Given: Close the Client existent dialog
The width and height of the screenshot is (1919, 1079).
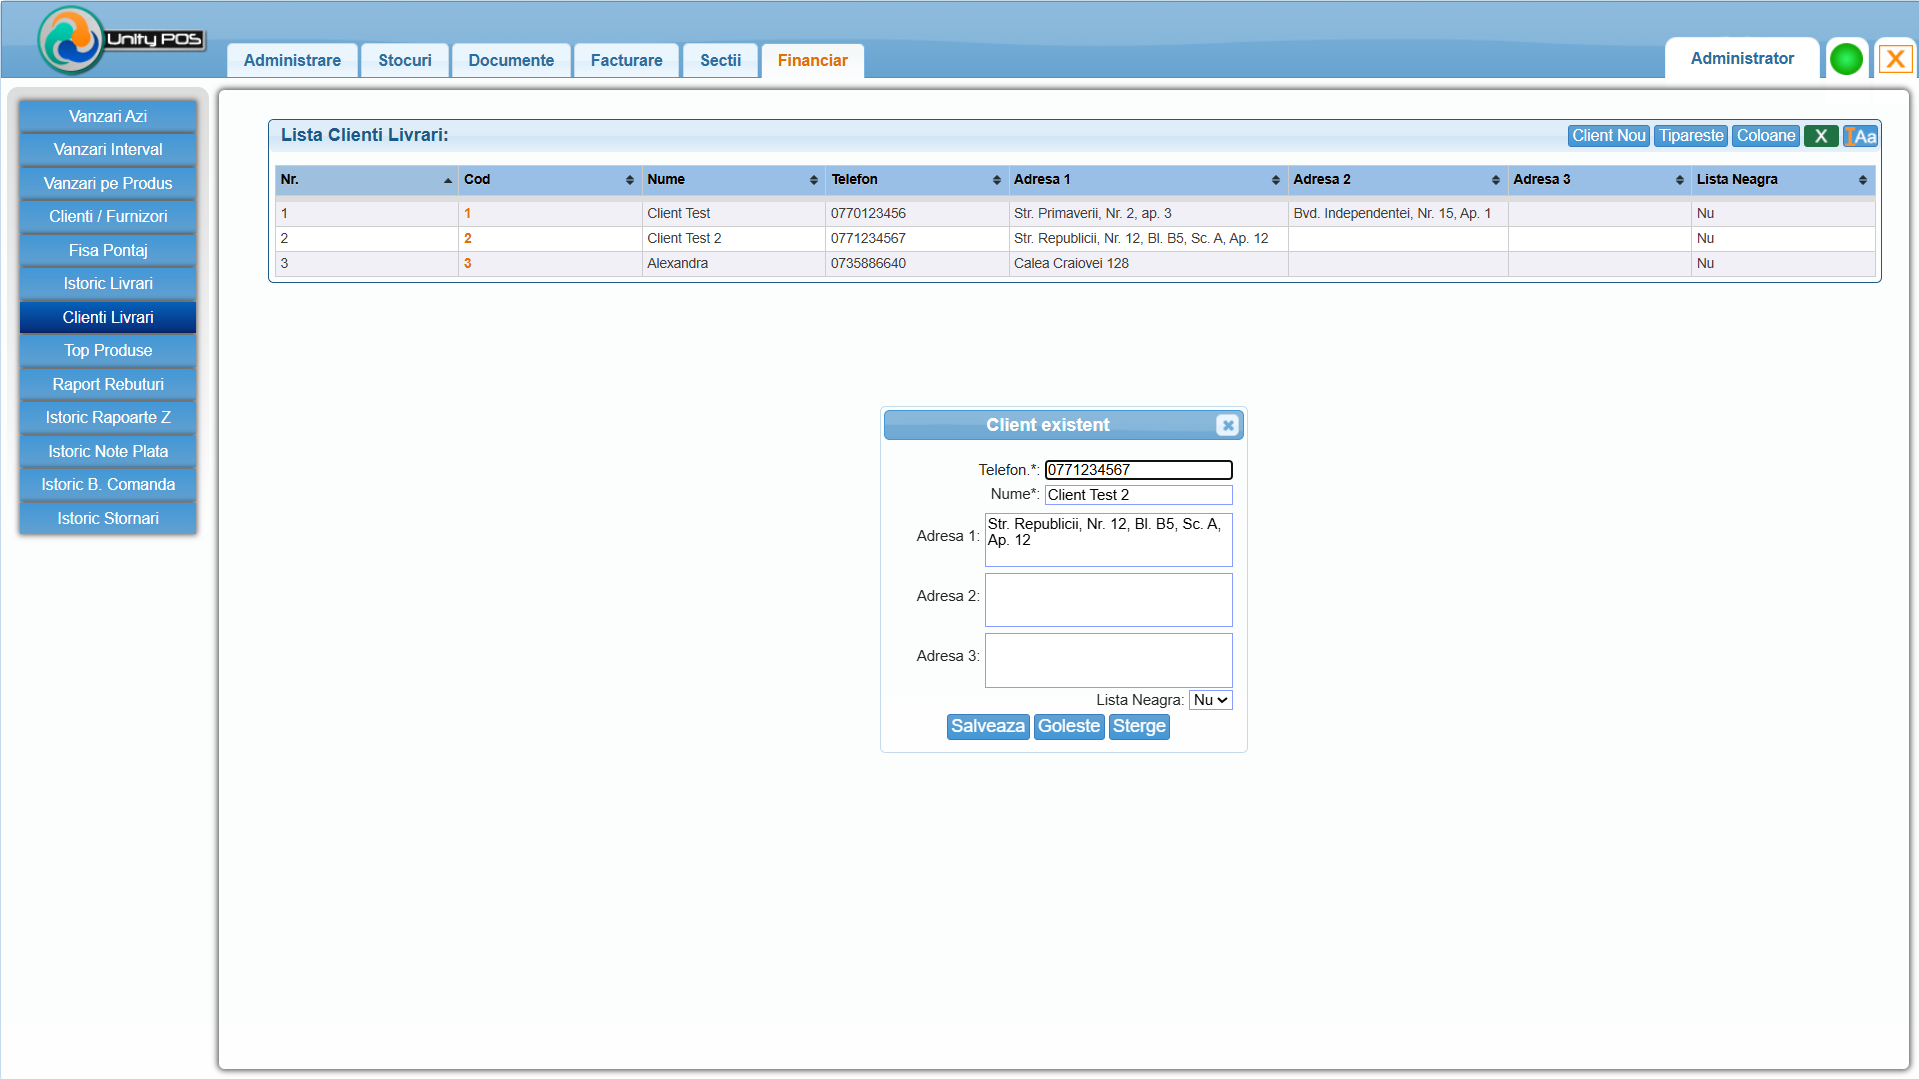Looking at the screenshot, I should [1228, 425].
